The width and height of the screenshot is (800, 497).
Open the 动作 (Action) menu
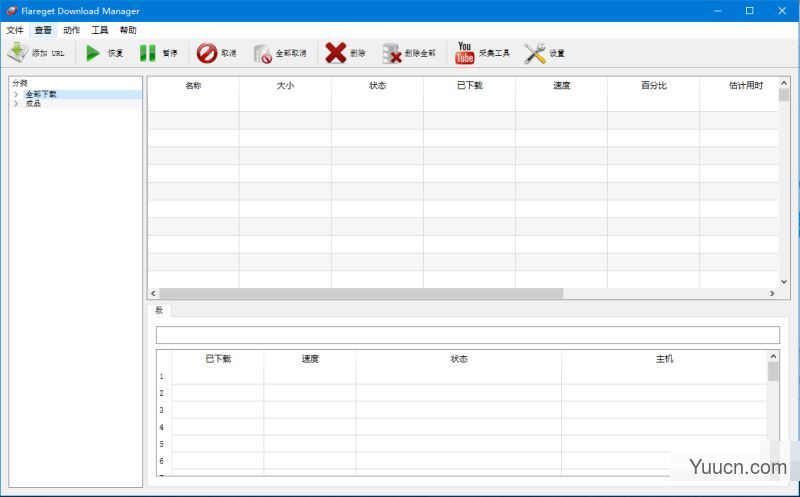point(71,30)
